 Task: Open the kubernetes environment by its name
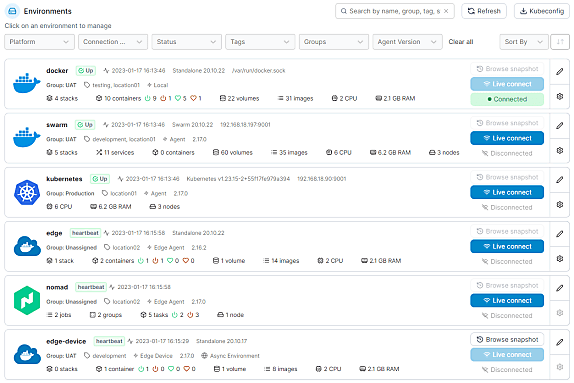64,179
